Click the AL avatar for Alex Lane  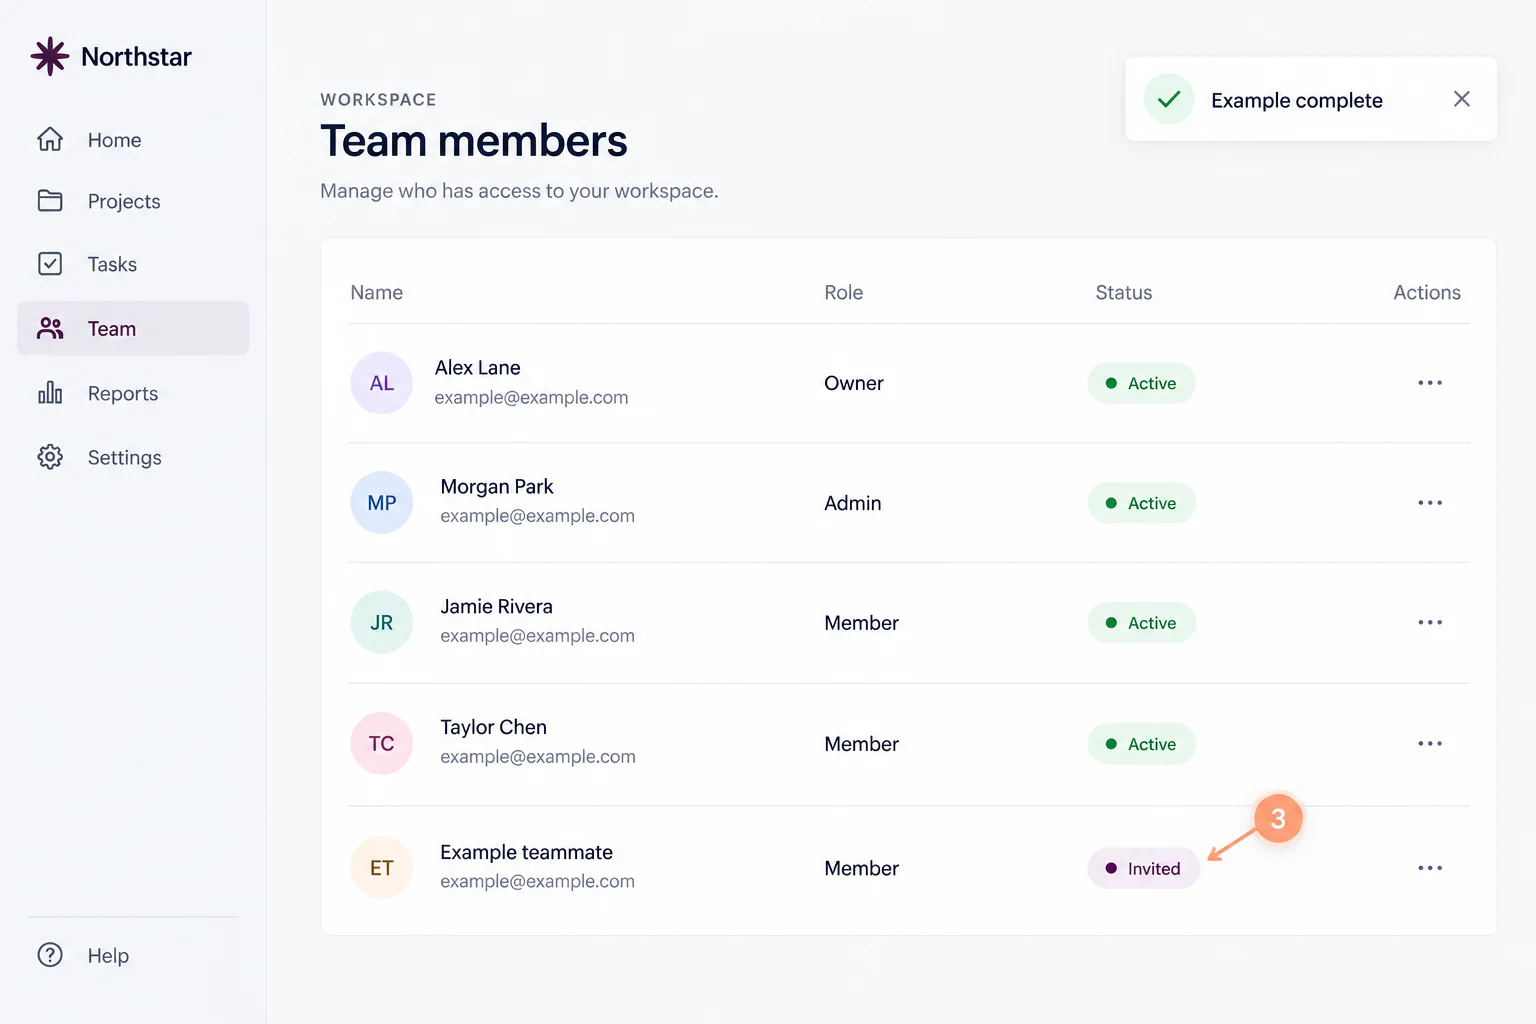382,383
